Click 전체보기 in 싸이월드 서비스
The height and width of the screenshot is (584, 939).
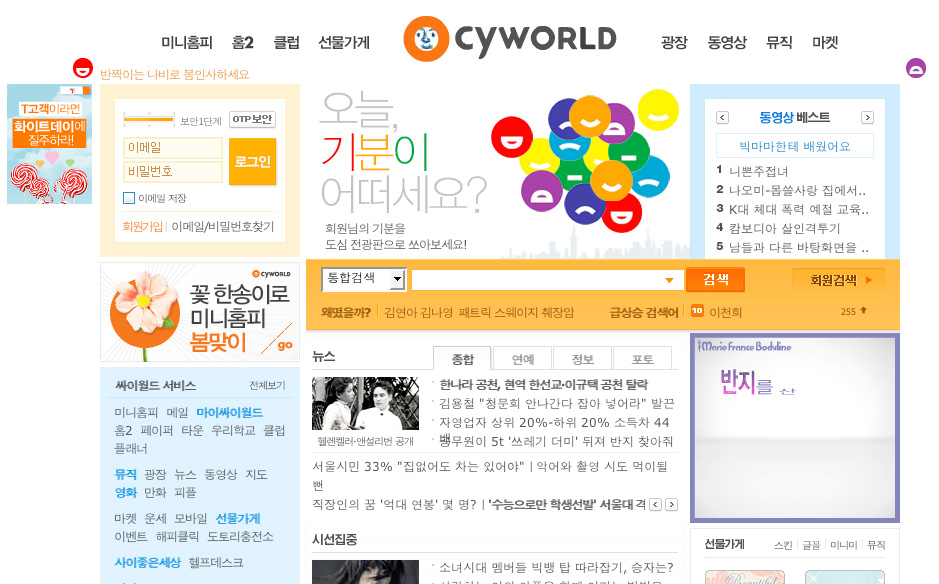(x=267, y=385)
